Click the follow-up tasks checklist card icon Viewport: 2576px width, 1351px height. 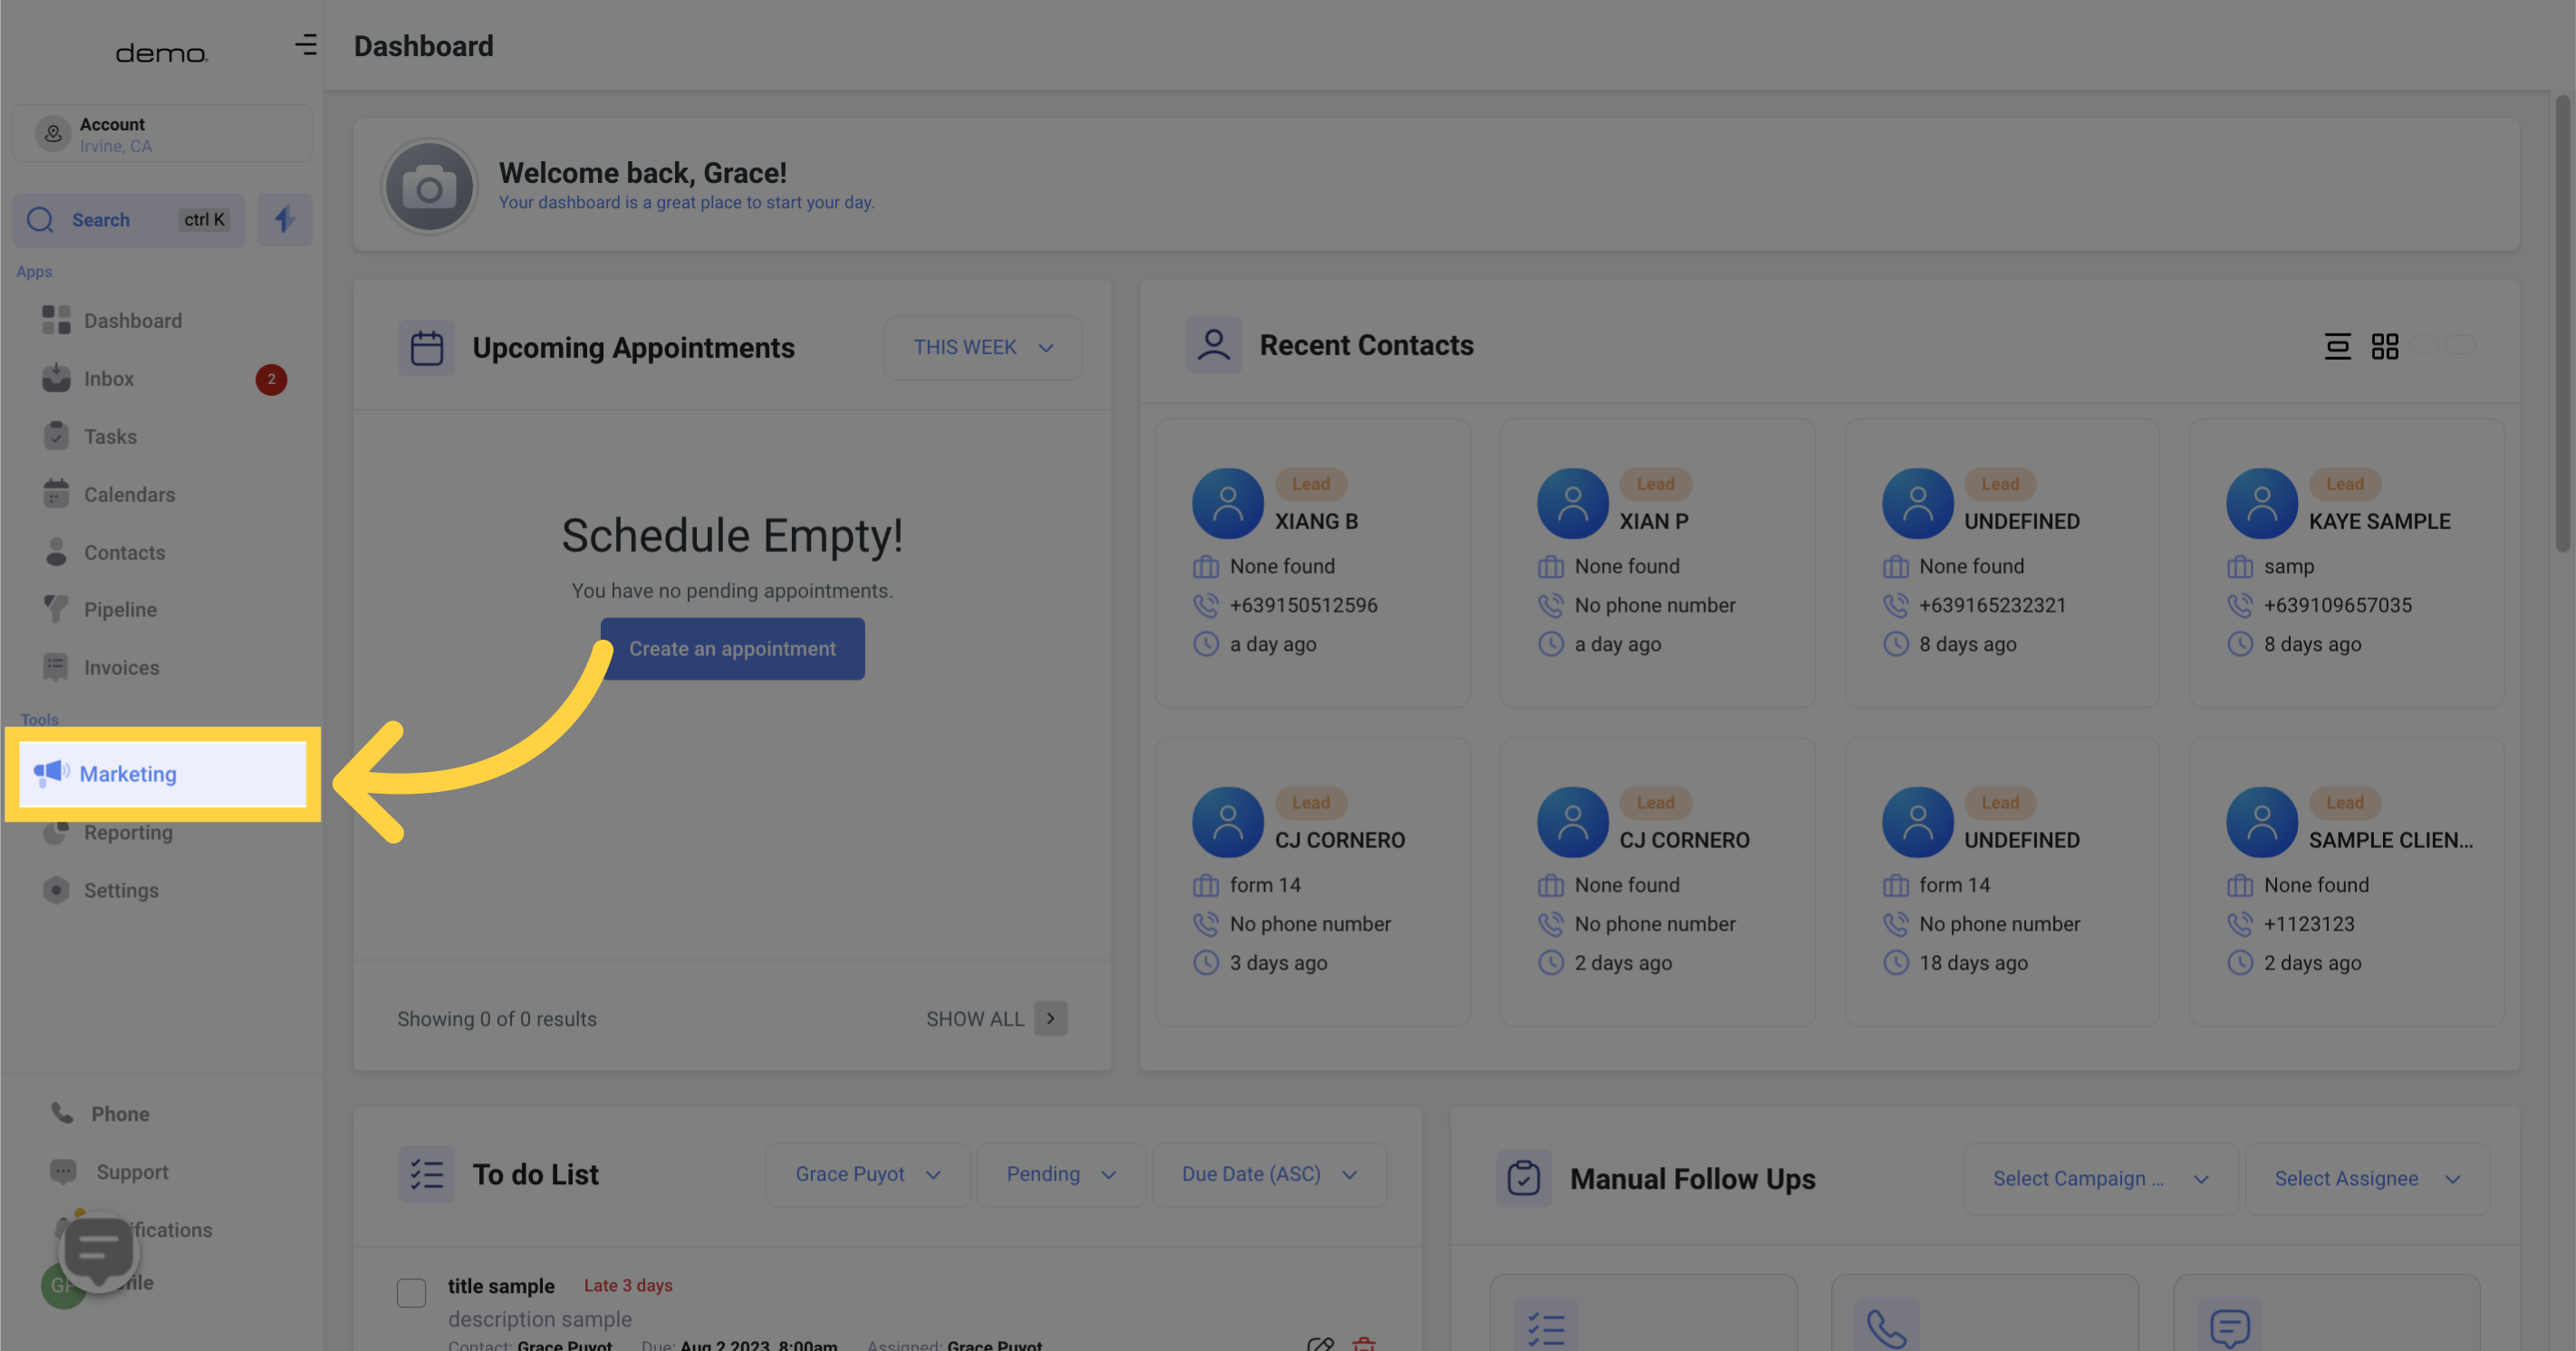click(x=1546, y=1326)
